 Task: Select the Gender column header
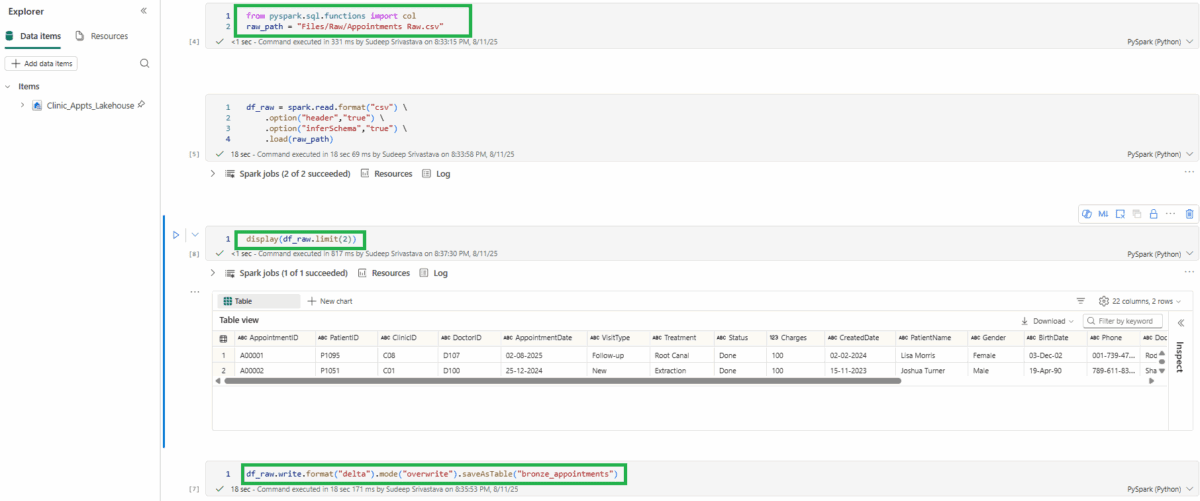tap(994, 338)
